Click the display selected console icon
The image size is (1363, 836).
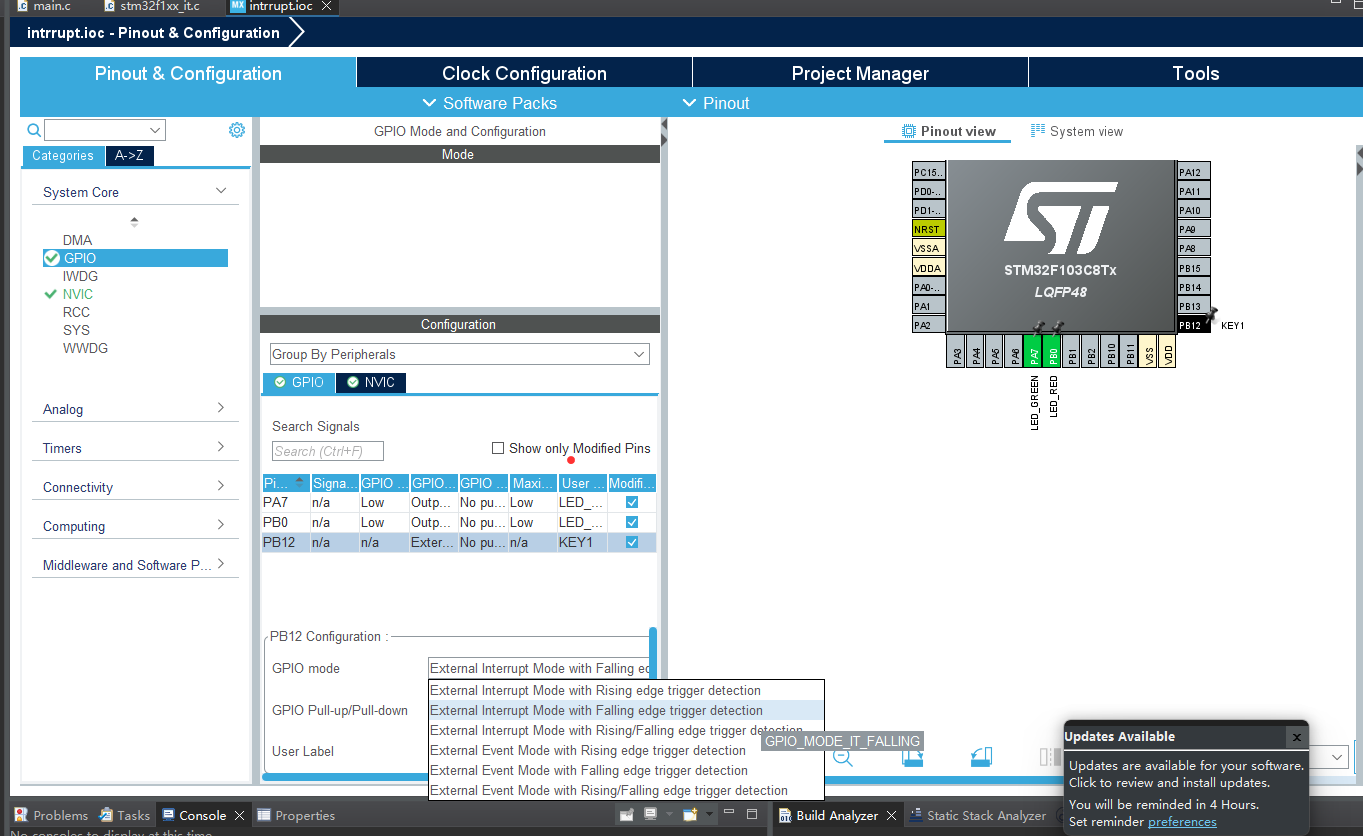pyautogui.click(x=650, y=815)
